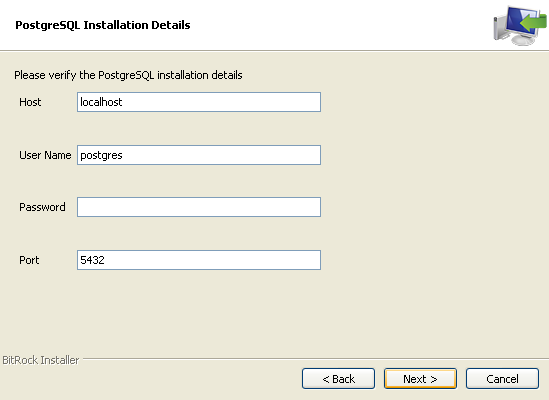Click the Port label
The height and width of the screenshot is (400, 549).
click(x=29, y=260)
